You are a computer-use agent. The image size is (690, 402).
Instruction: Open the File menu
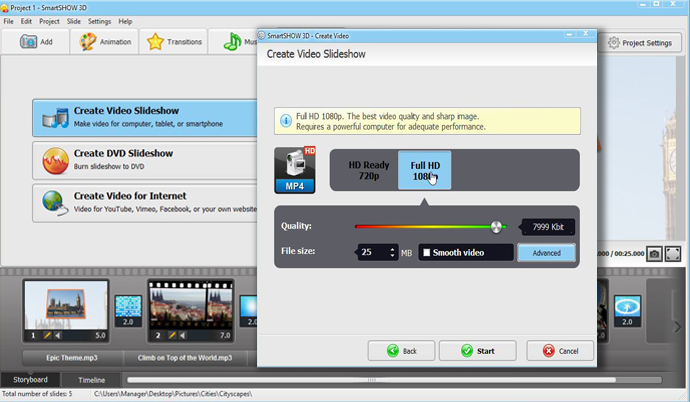tap(8, 21)
